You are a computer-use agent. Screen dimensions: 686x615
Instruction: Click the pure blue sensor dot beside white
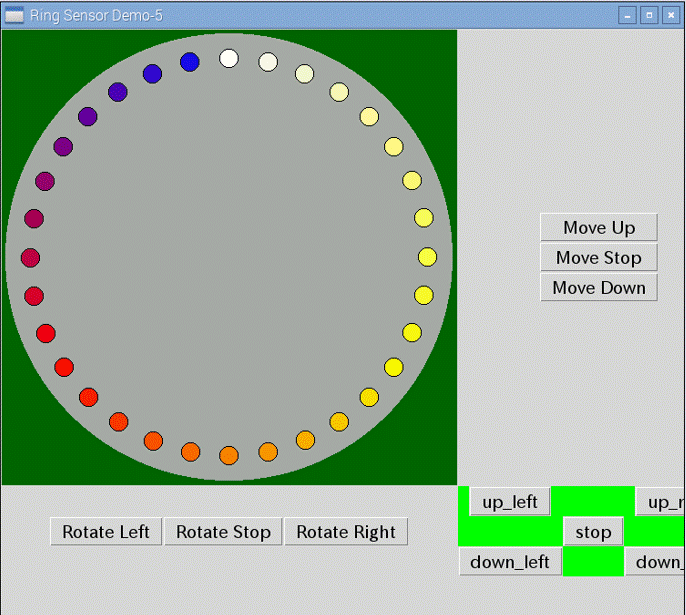click(190, 62)
